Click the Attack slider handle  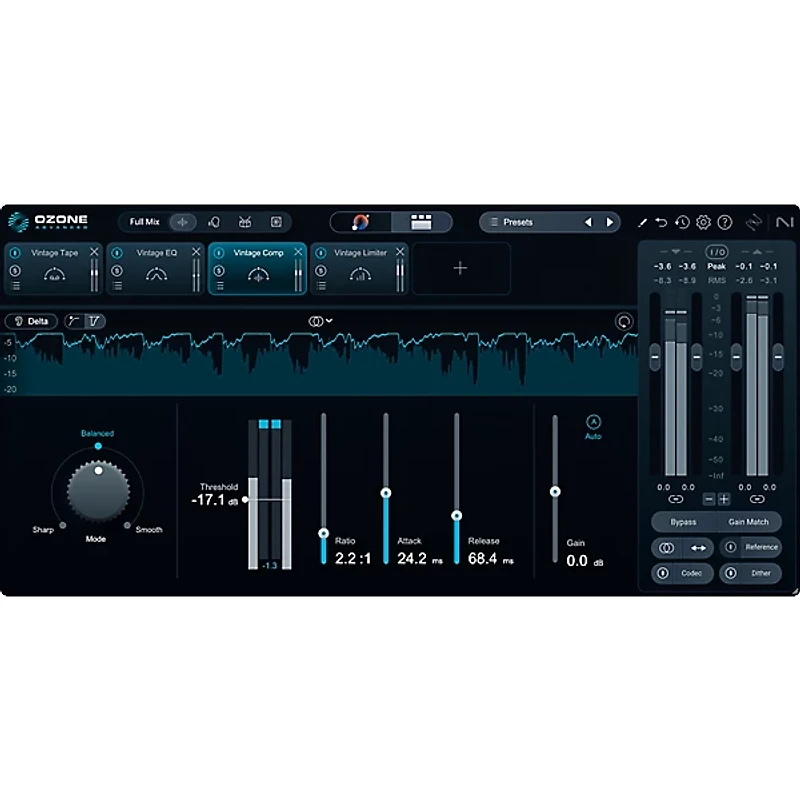tap(386, 493)
